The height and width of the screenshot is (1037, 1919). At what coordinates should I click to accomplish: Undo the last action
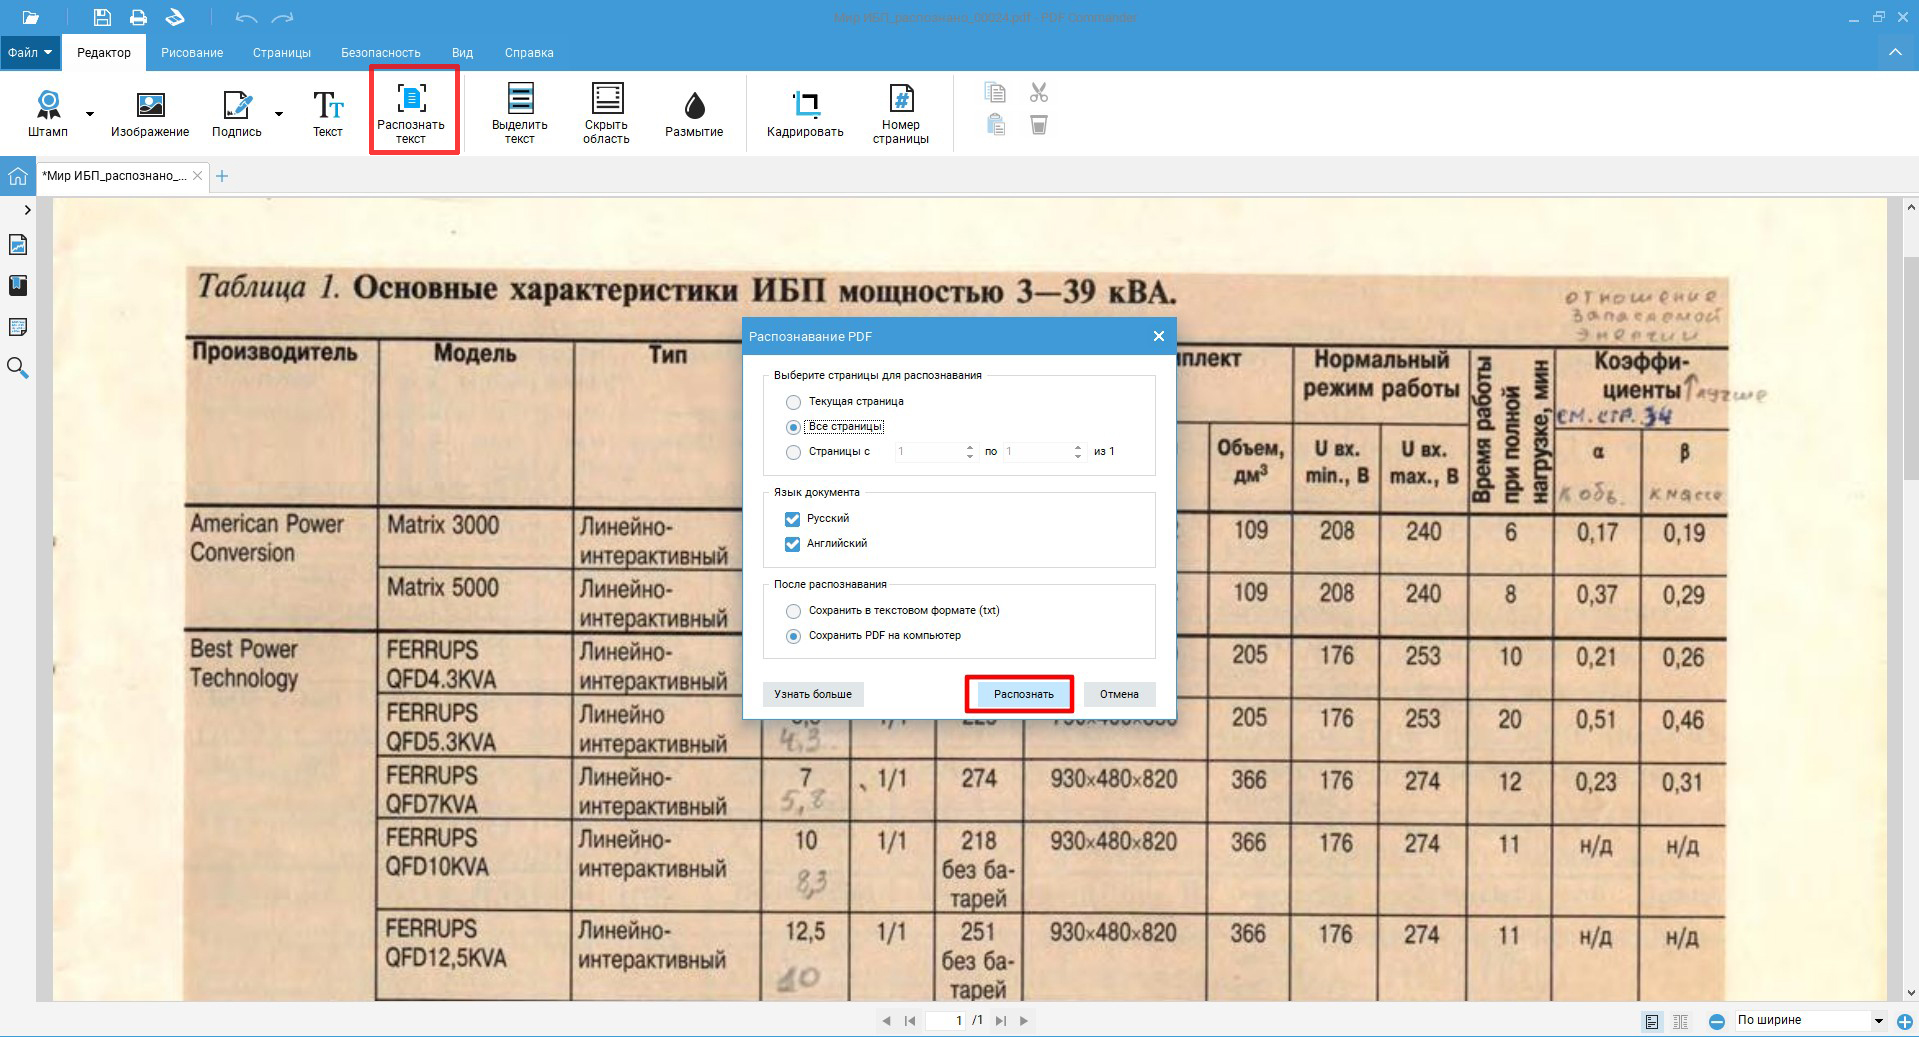(246, 17)
